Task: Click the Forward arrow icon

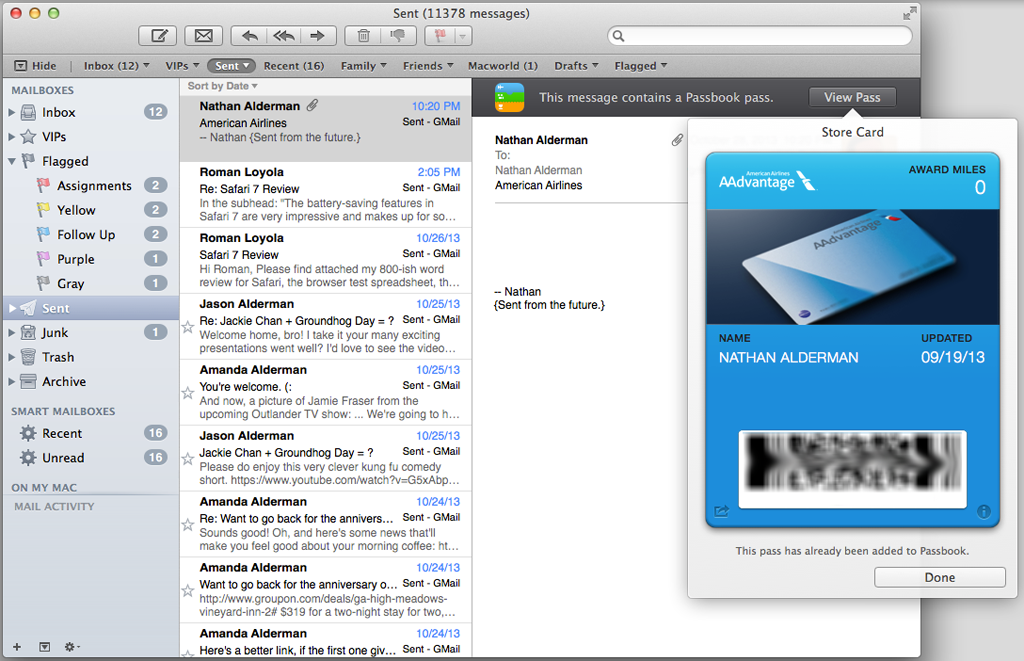Action: tap(318, 36)
